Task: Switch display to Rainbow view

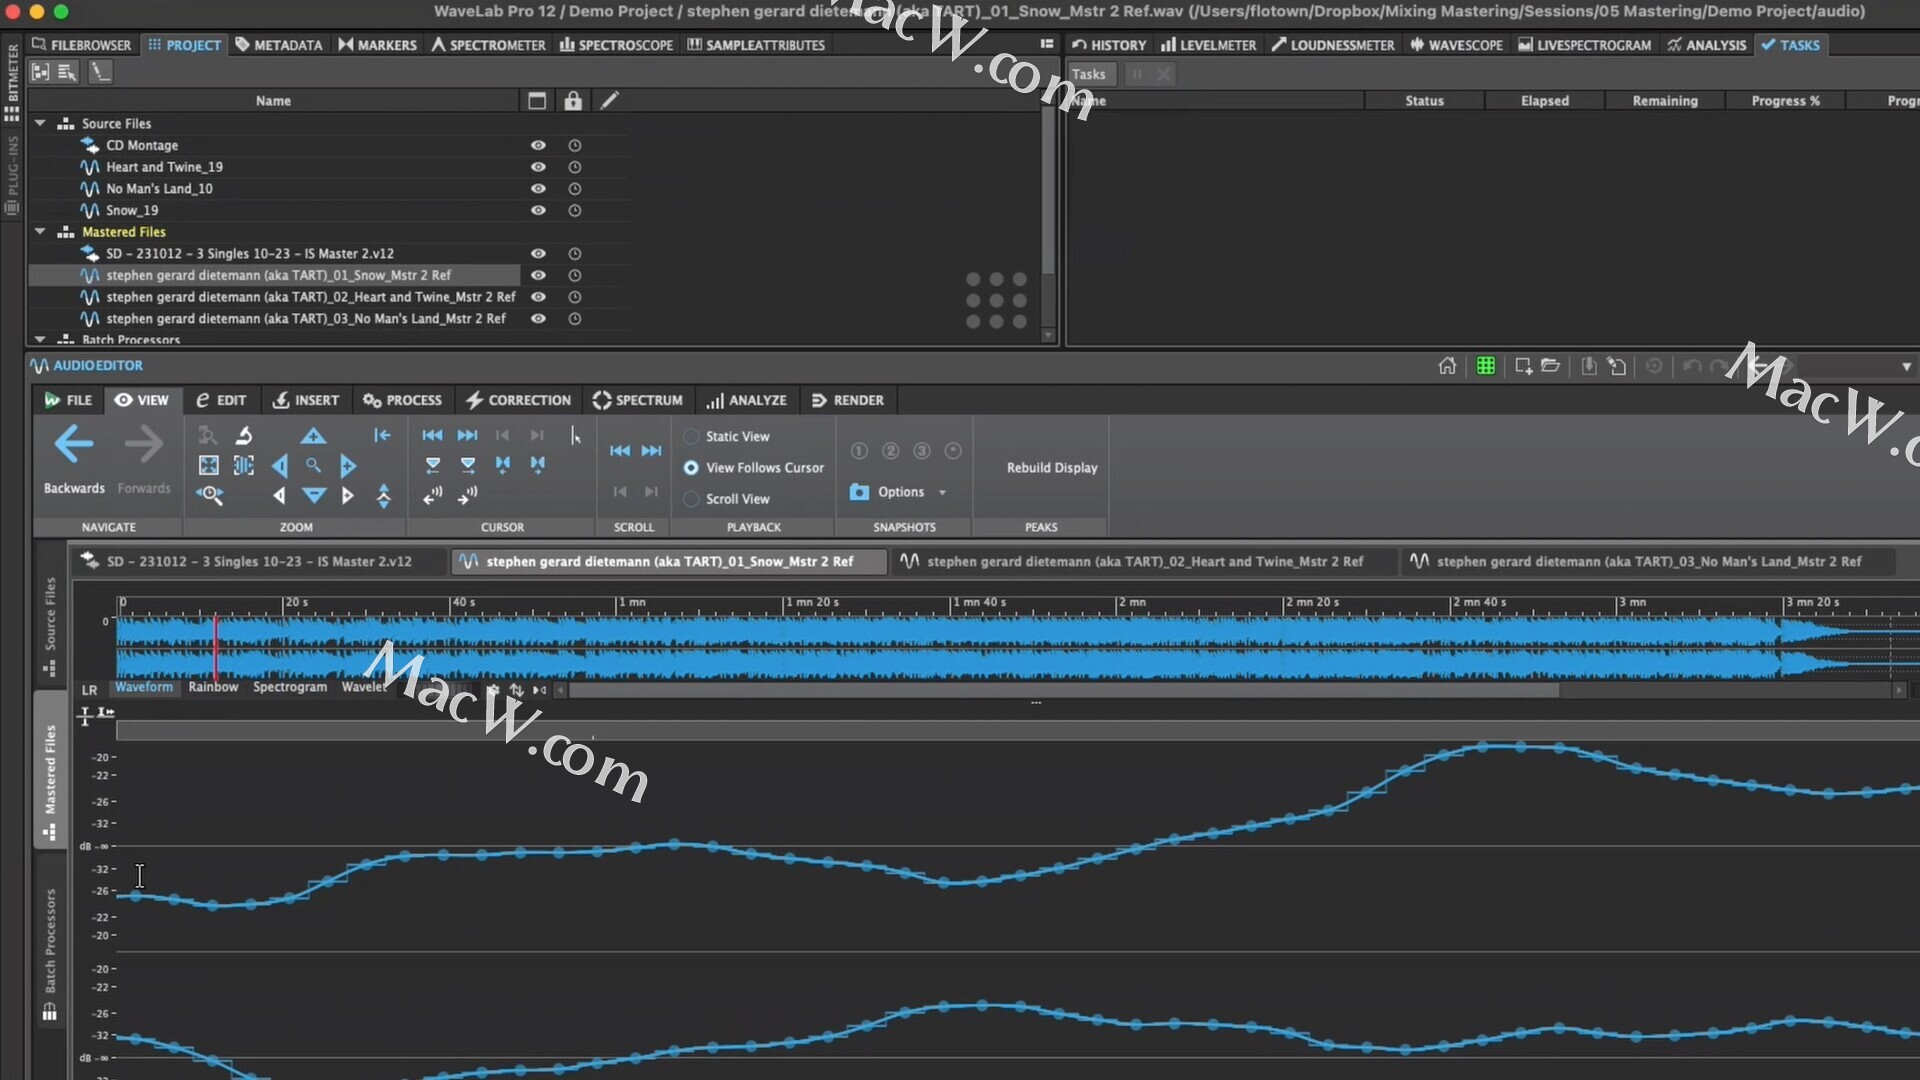Action: (x=213, y=687)
